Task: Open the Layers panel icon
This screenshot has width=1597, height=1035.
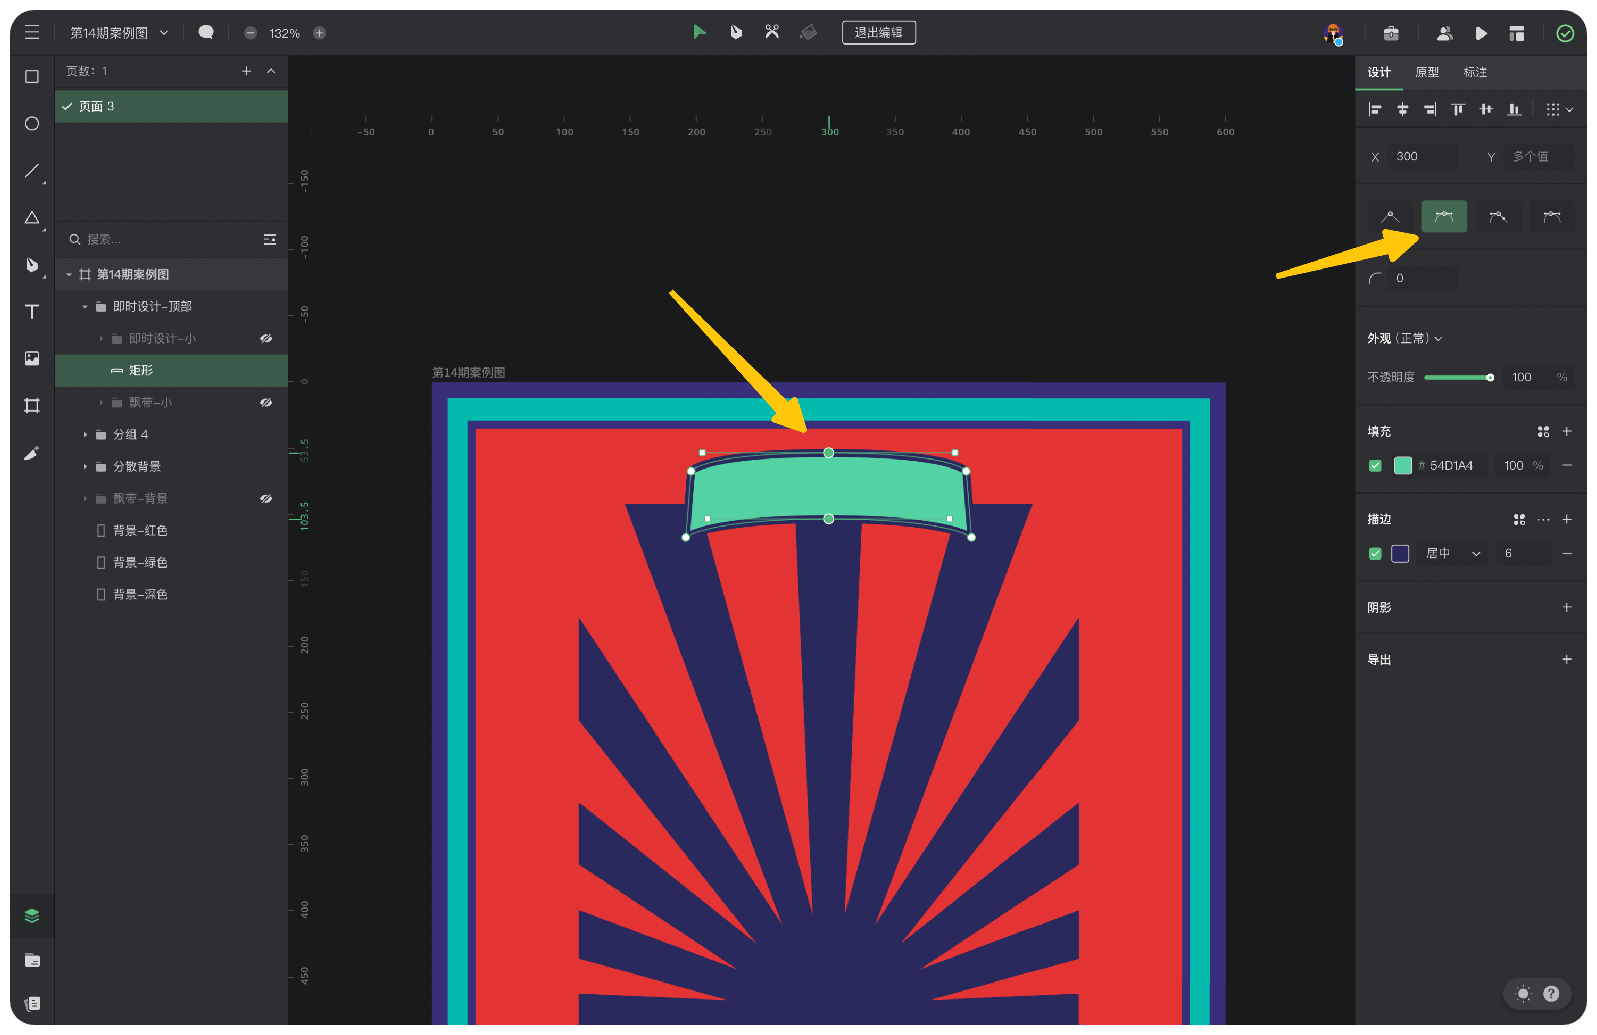Action: (32, 916)
